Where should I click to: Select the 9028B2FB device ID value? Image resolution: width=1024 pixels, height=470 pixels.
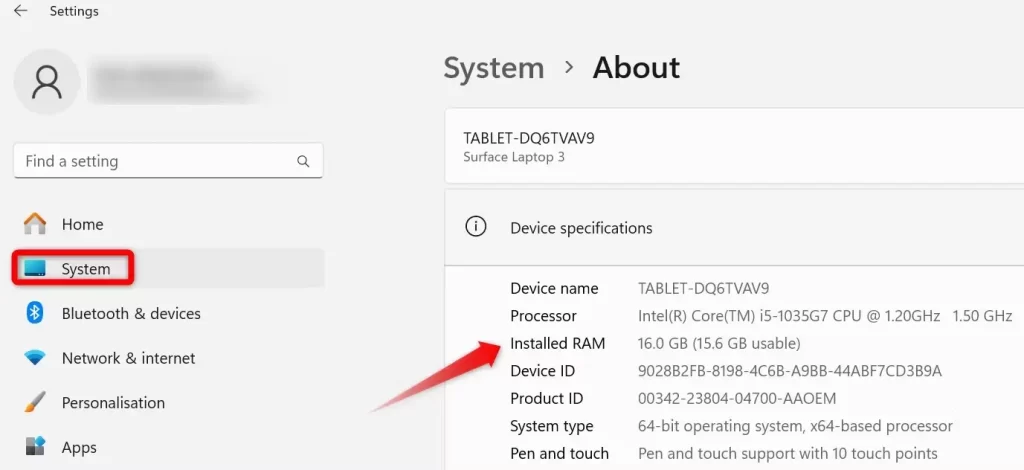coord(790,371)
